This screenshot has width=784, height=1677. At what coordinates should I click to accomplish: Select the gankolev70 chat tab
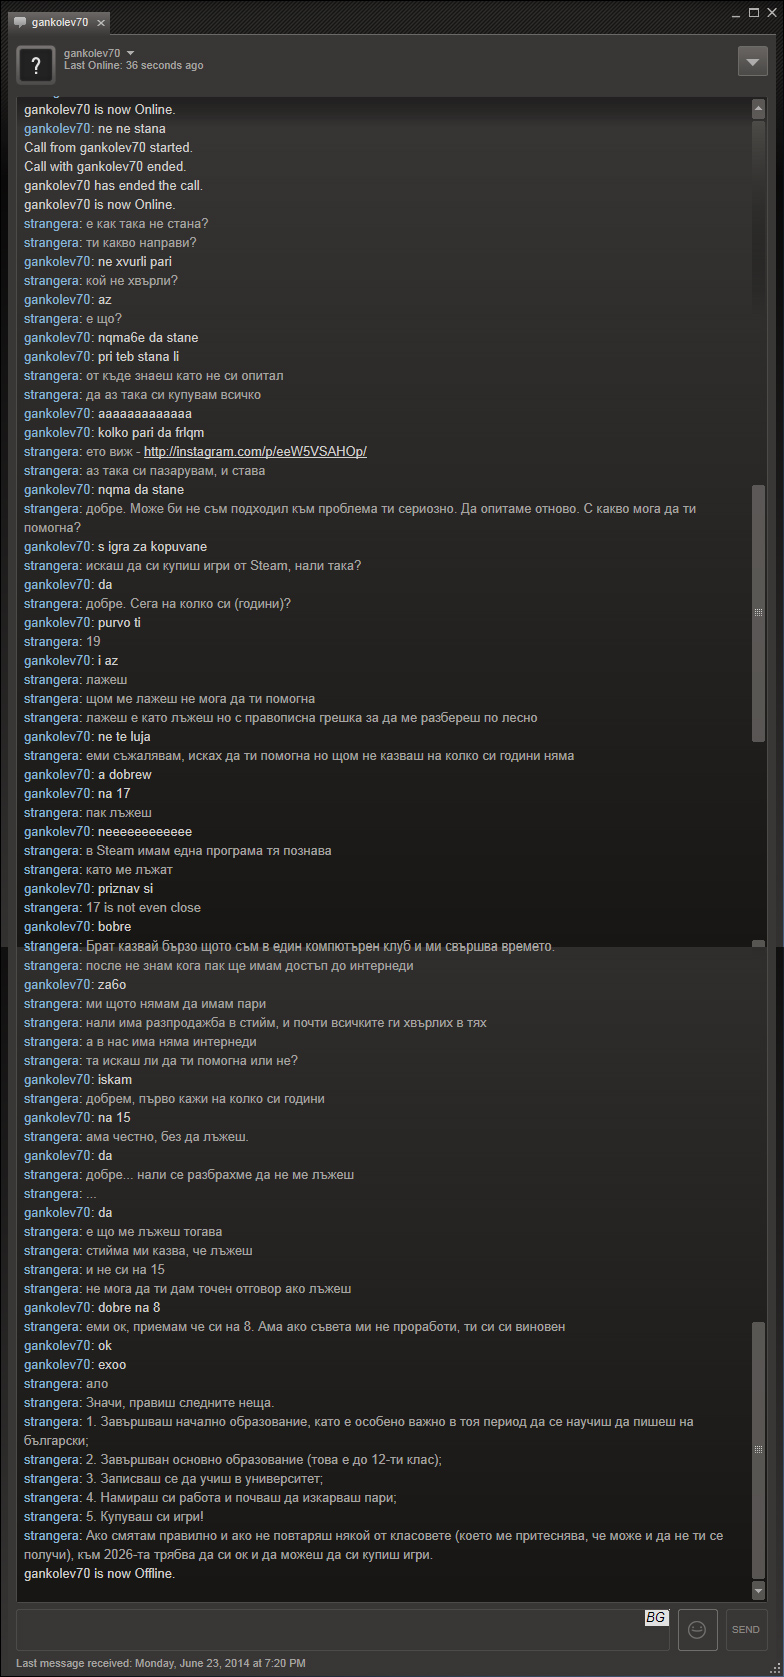56,22
